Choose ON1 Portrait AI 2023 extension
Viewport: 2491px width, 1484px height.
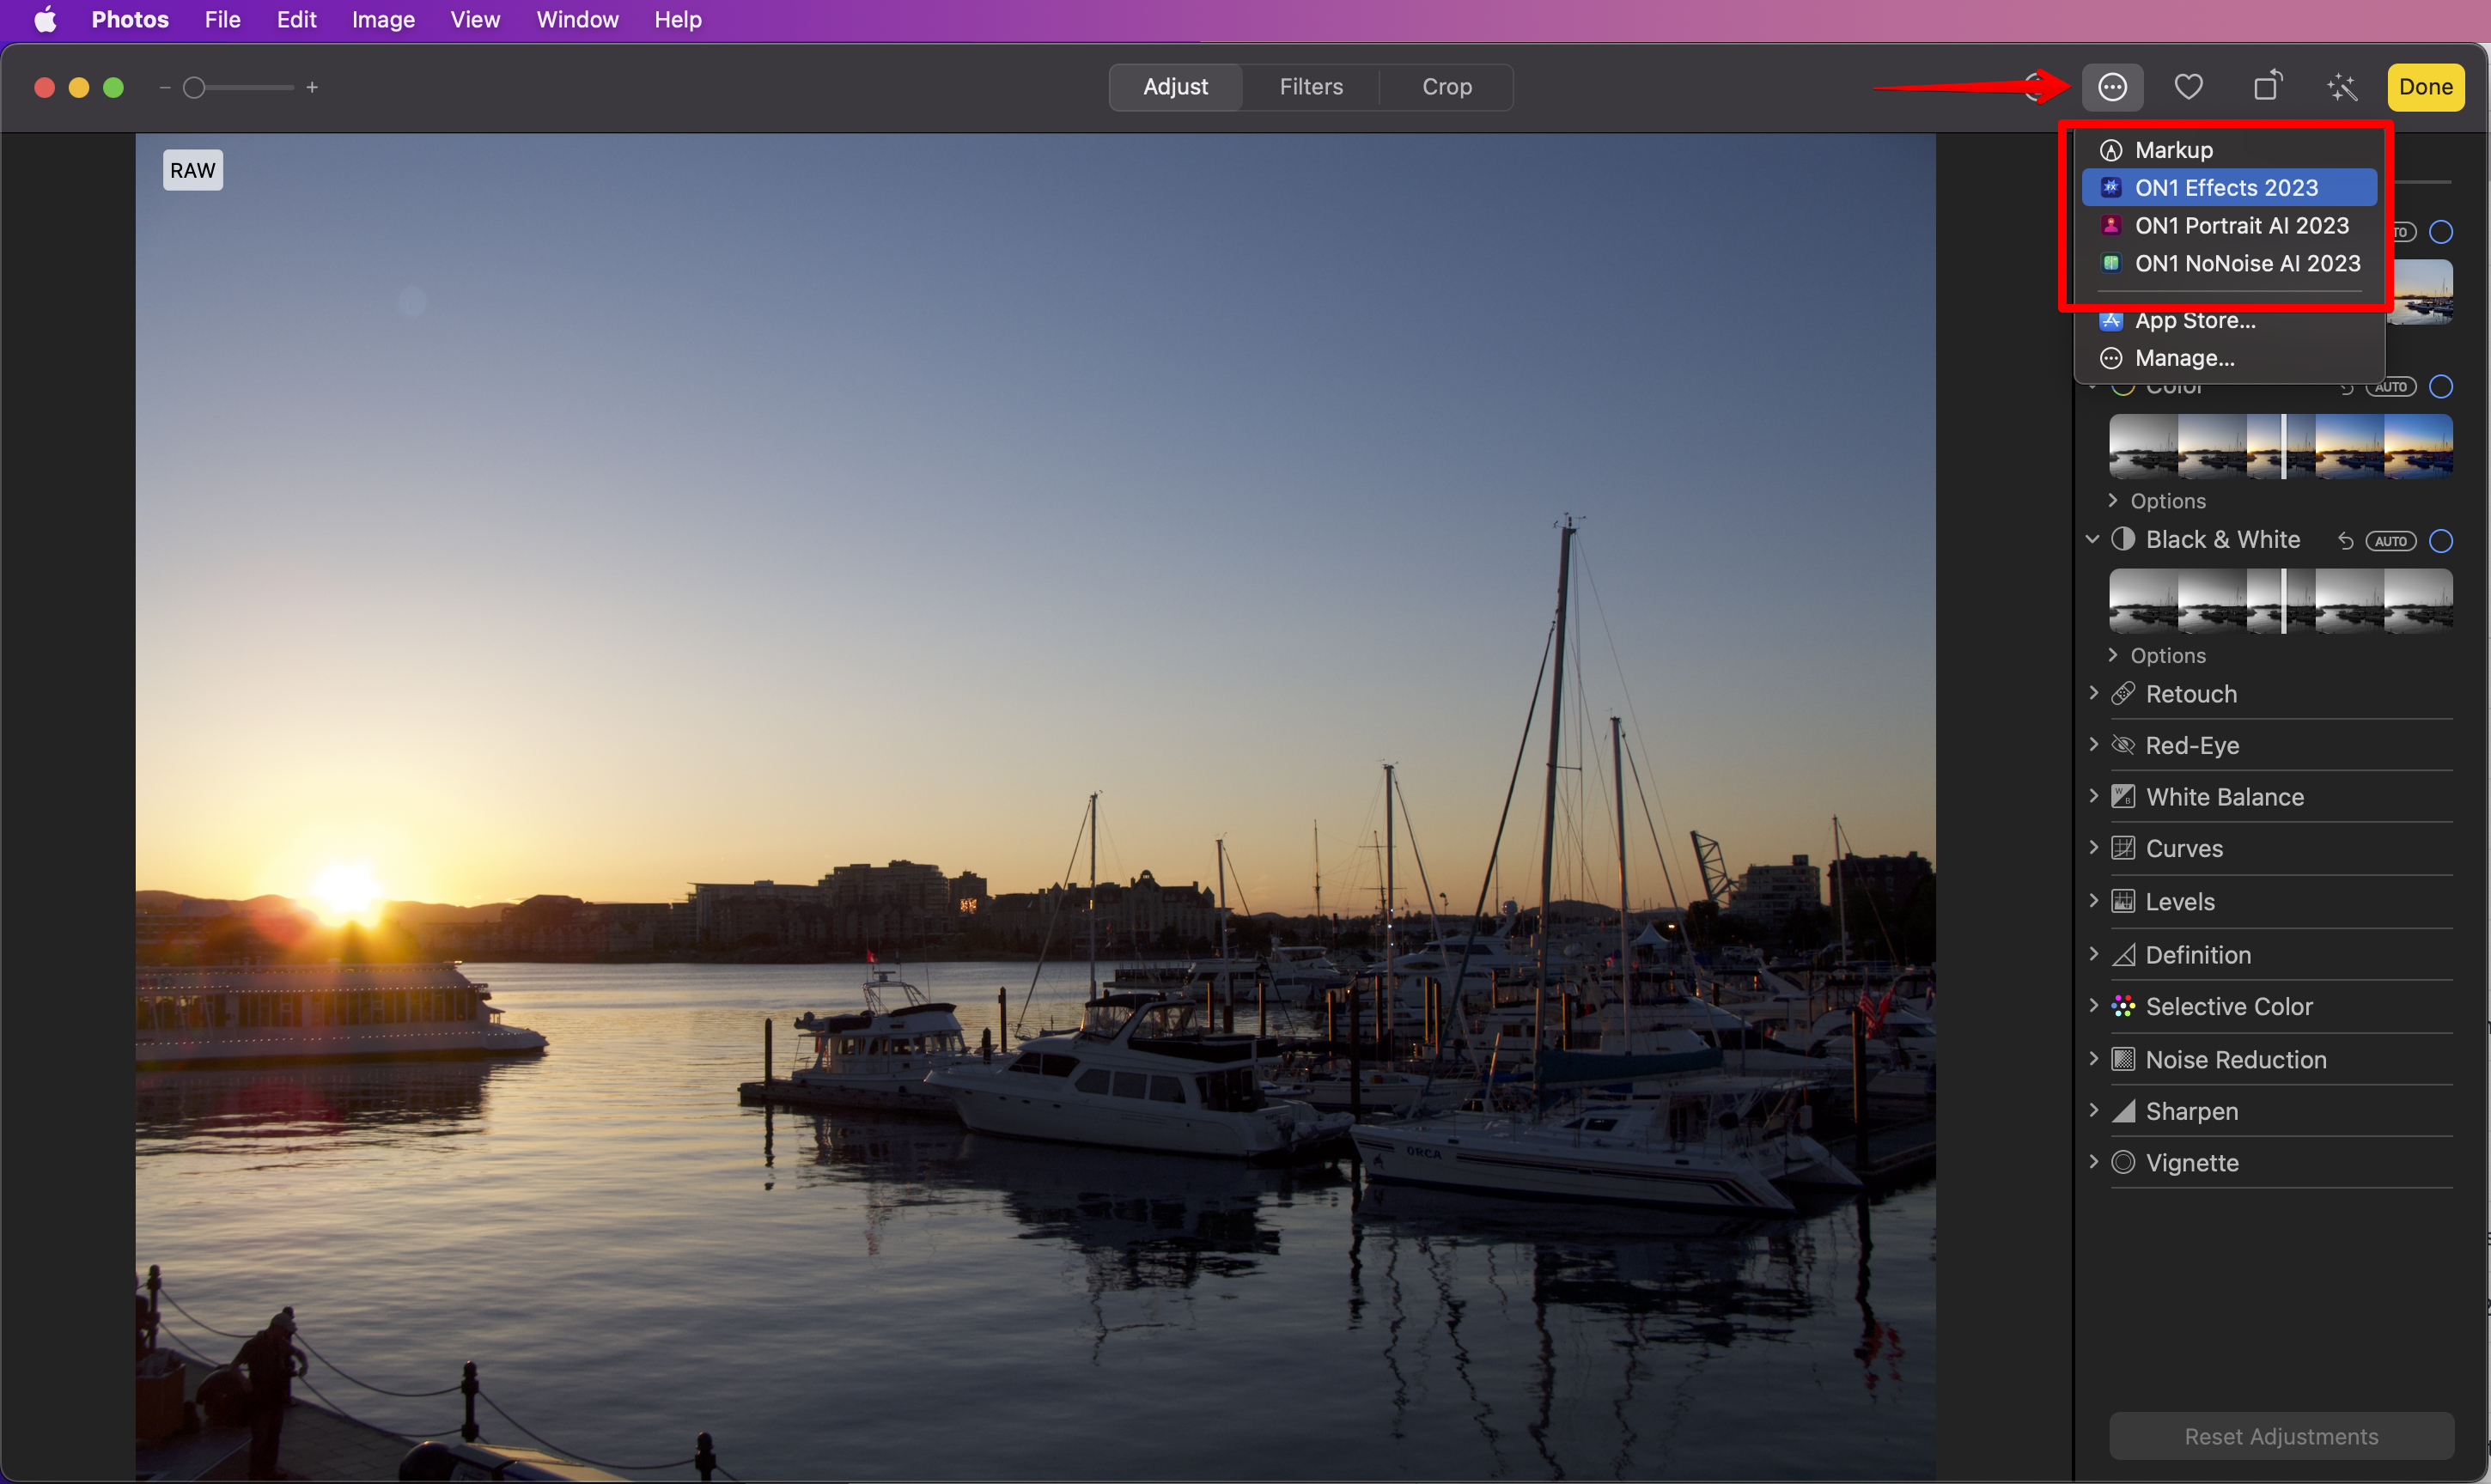pyautogui.click(x=2241, y=226)
